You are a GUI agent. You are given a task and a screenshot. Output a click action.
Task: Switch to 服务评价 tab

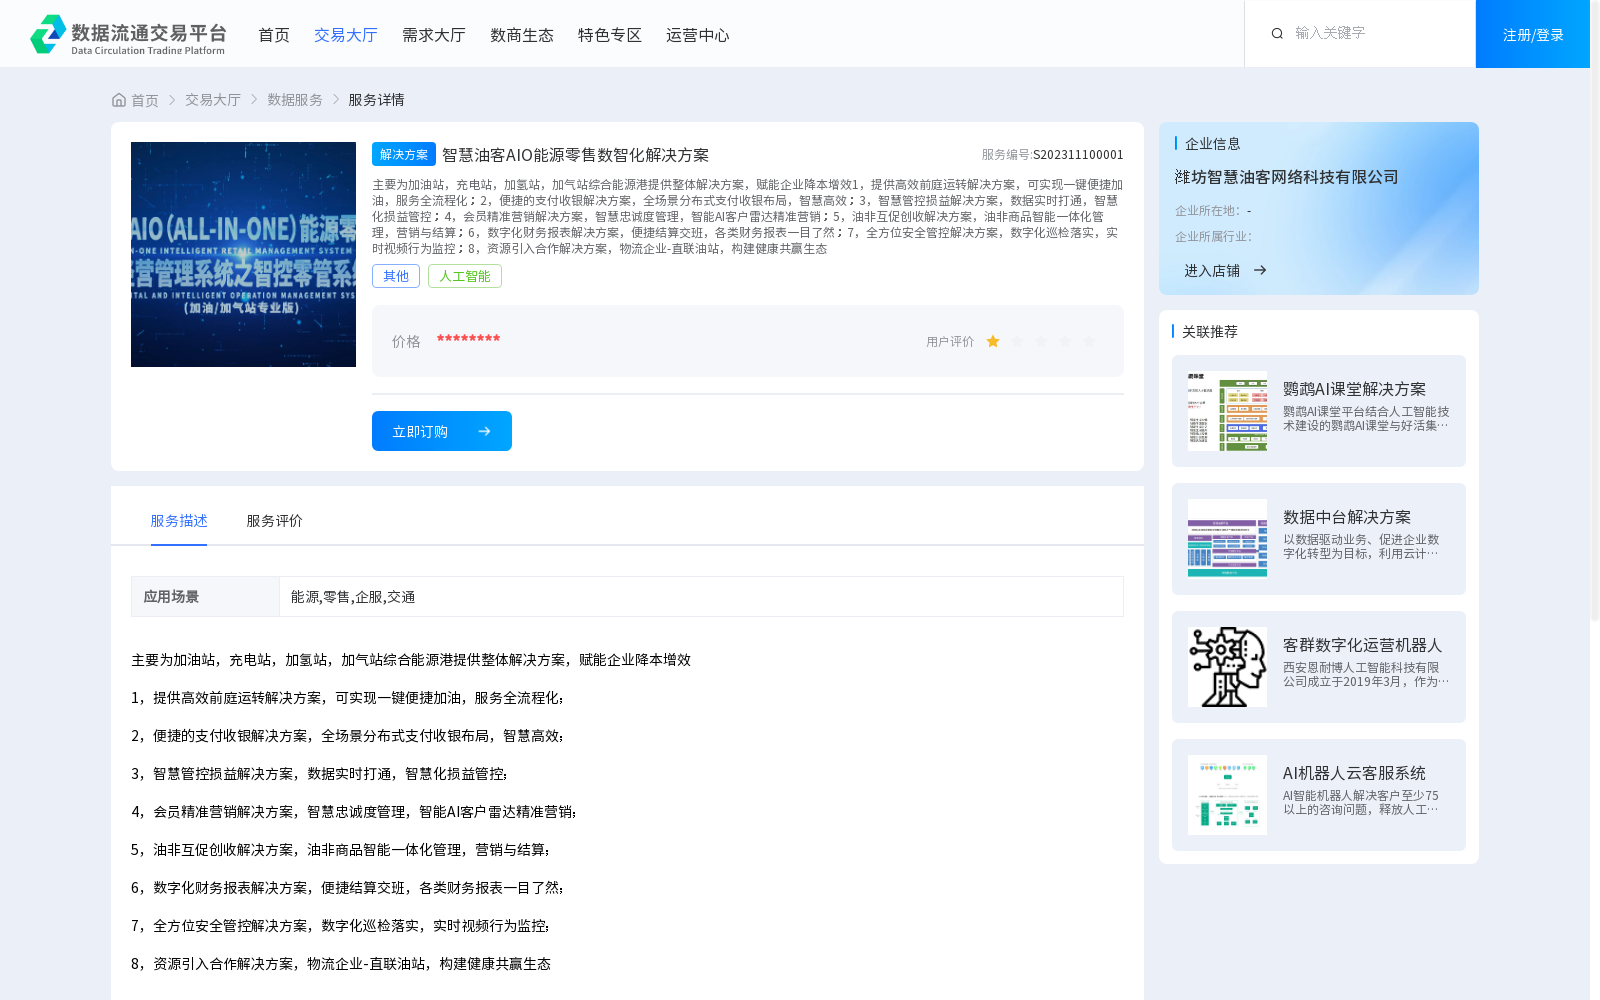pos(274,521)
